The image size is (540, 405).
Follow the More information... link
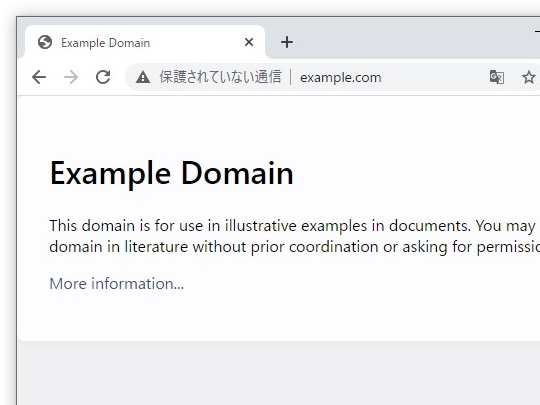coord(116,284)
